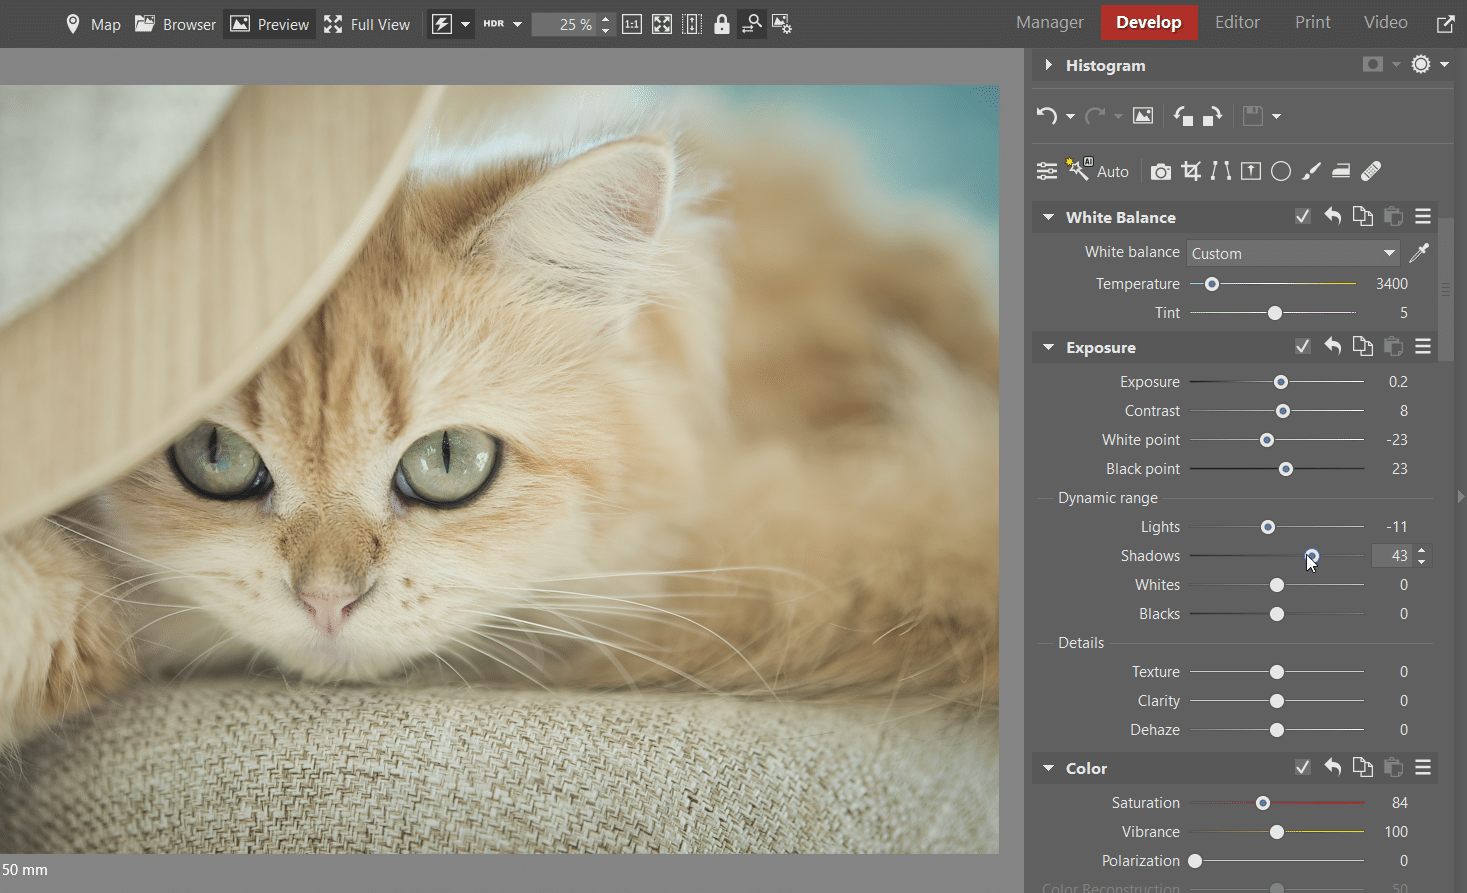Click the white balance eyedropper
The width and height of the screenshot is (1467, 893).
click(1418, 253)
